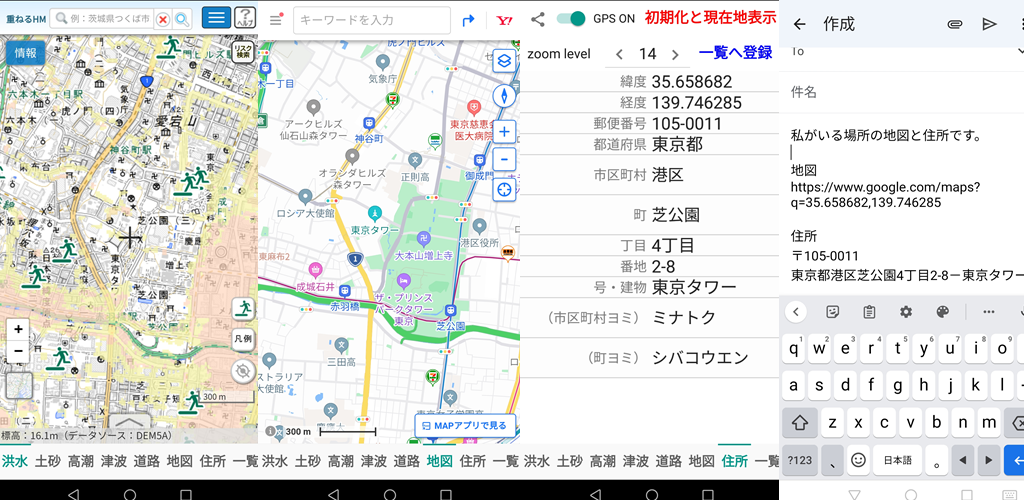Open the red Y! Yahoo icon
This screenshot has width=1024, height=500.
504,20
